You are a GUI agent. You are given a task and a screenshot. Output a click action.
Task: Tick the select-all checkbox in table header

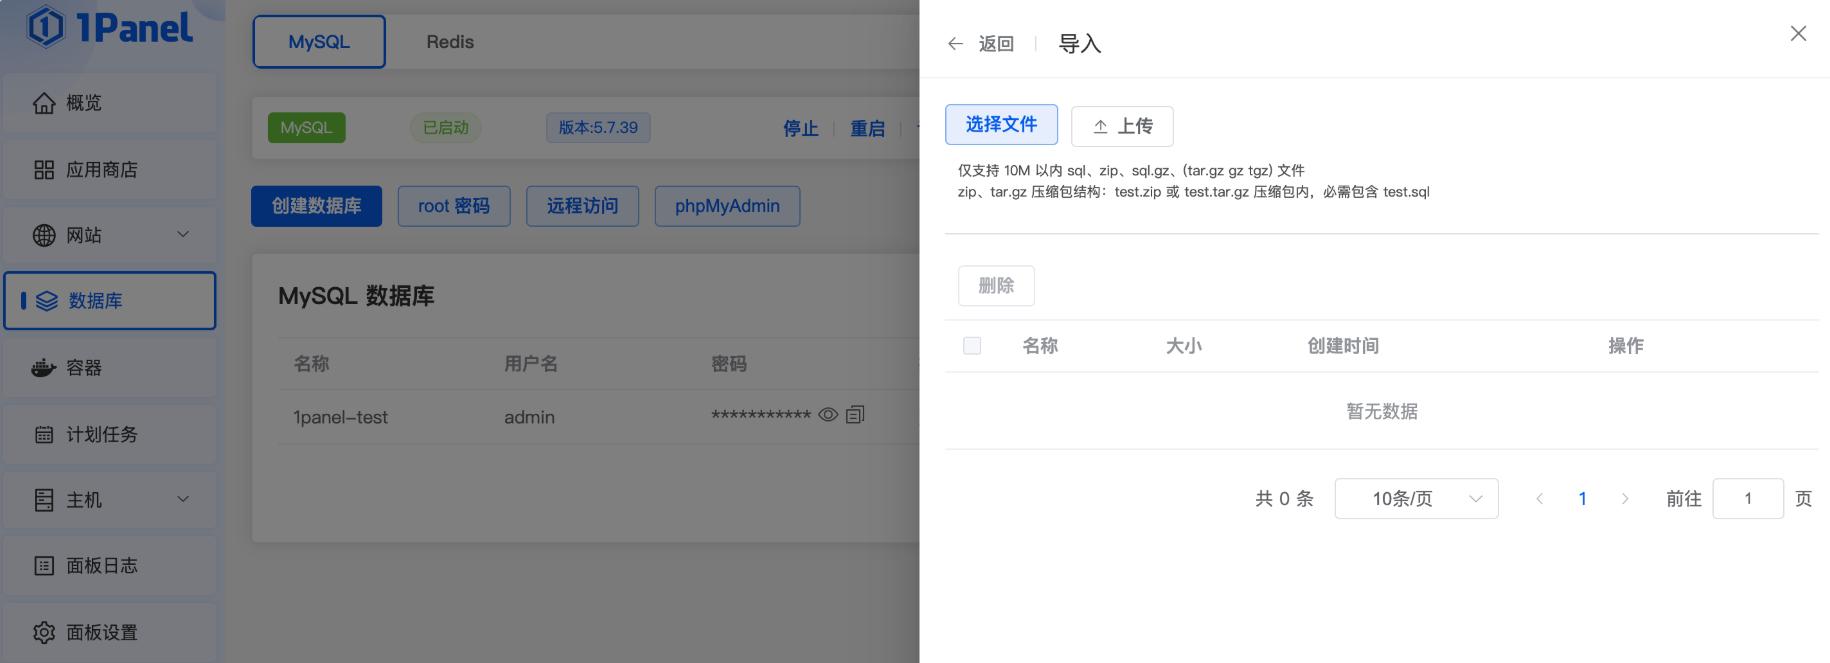coord(972,346)
